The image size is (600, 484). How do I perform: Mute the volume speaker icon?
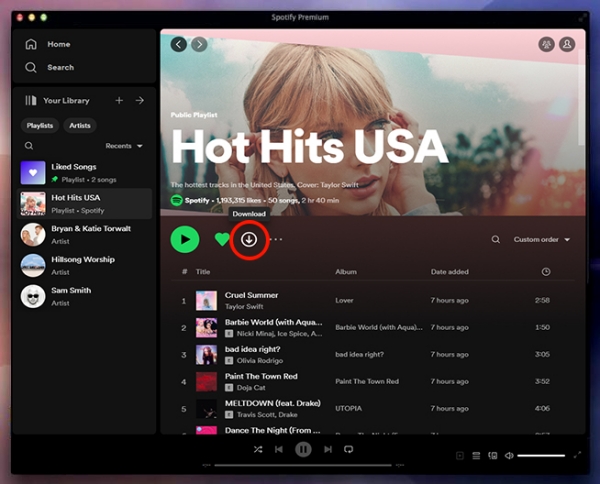click(509, 455)
